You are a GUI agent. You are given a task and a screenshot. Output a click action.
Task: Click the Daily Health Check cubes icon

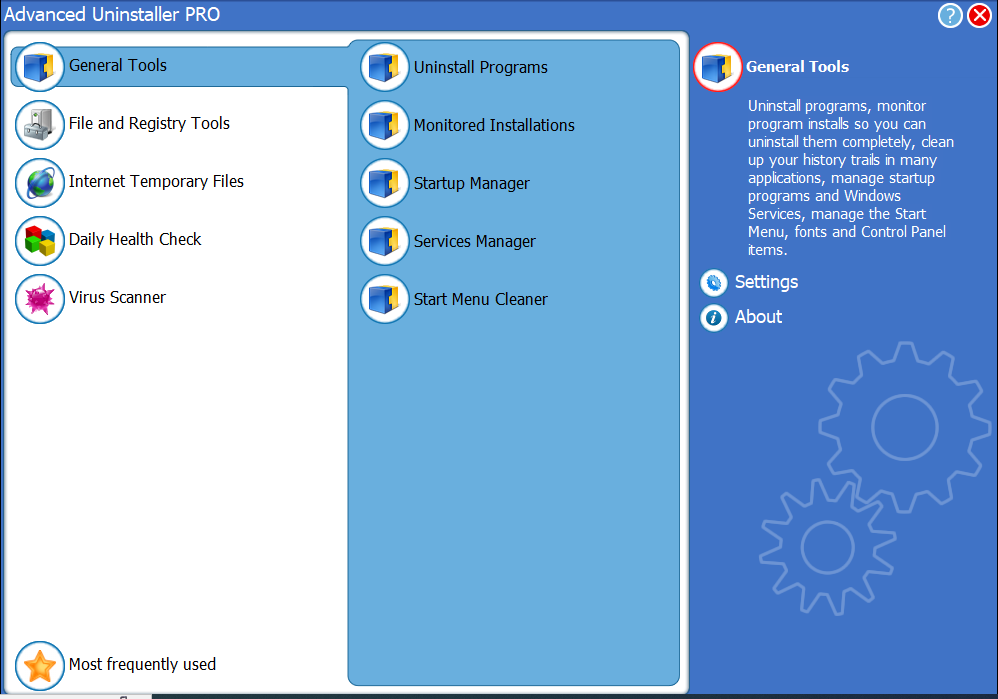tap(39, 241)
